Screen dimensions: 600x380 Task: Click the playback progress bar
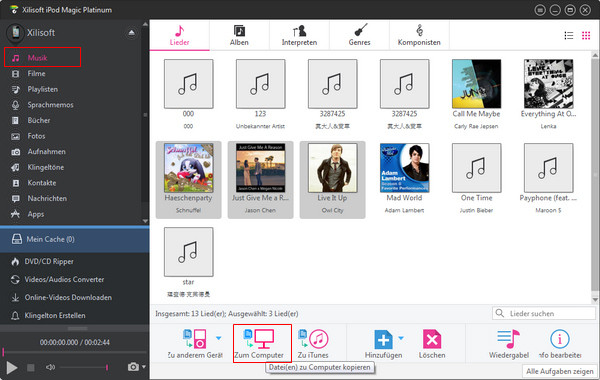coord(75,352)
